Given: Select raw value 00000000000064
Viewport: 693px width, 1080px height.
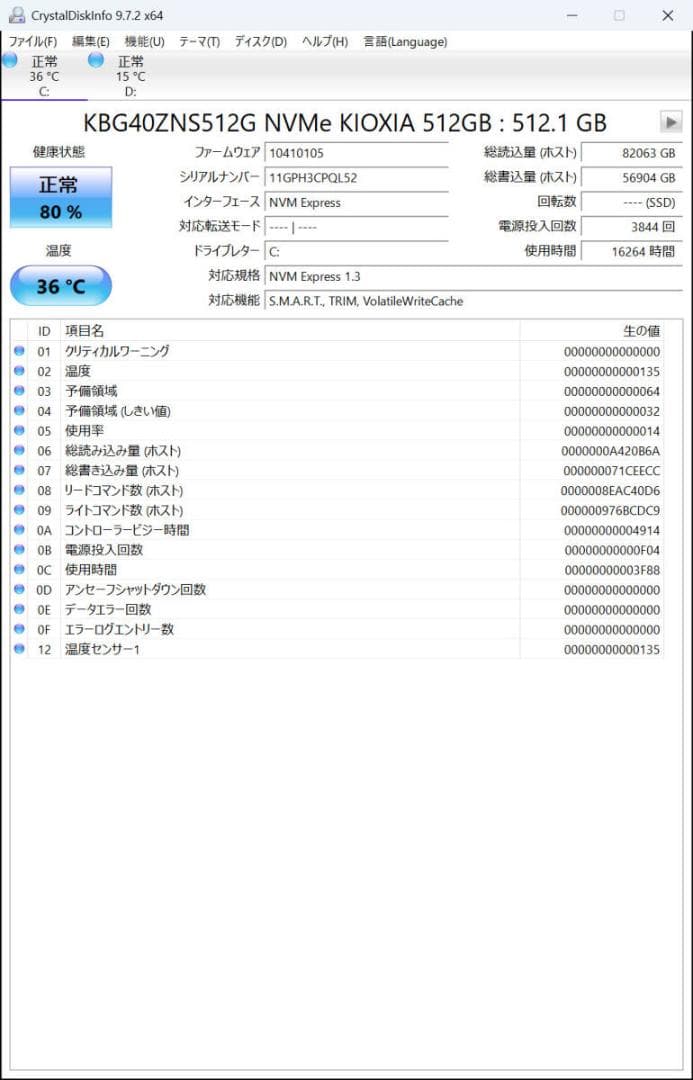Looking at the screenshot, I should click(612, 391).
